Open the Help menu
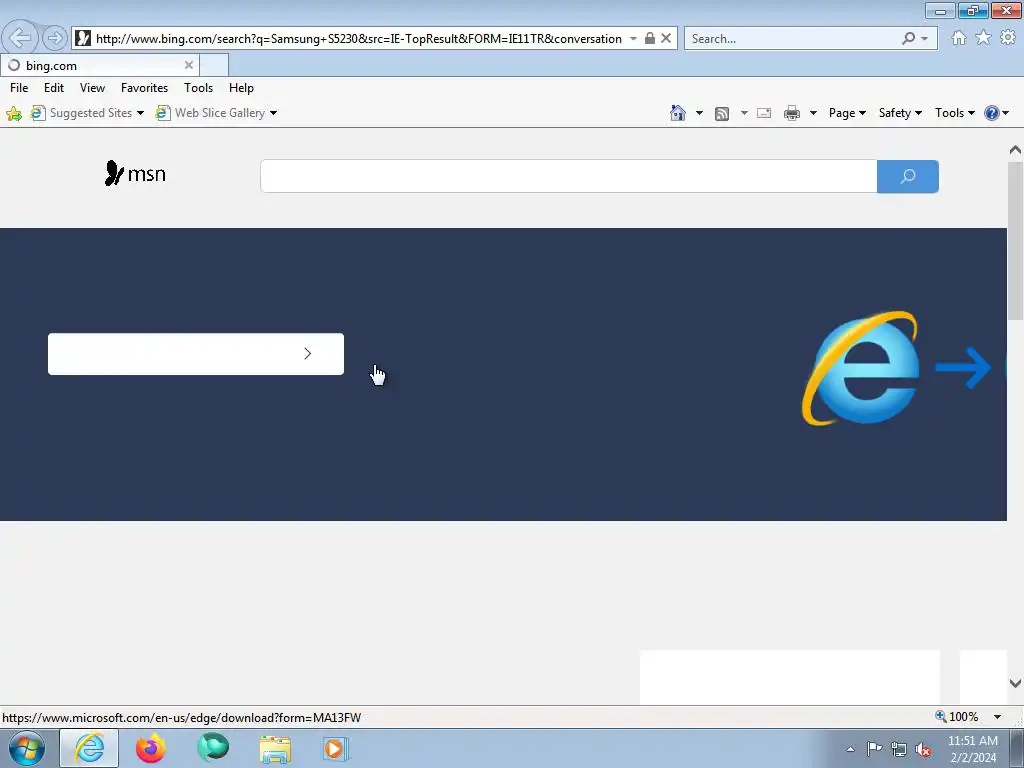 pyautogui.click(x=241, y=88)
